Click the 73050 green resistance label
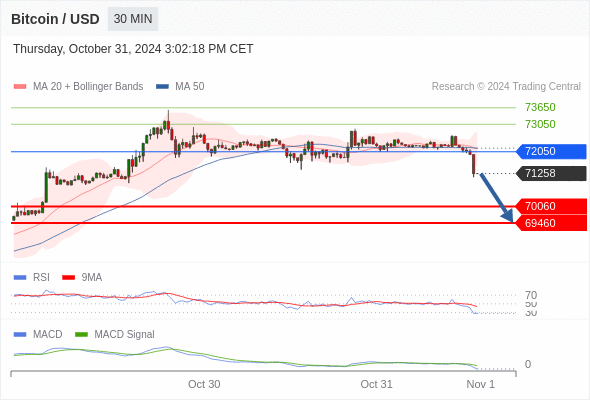Screen dimensions: 590x400 [540, 124]
